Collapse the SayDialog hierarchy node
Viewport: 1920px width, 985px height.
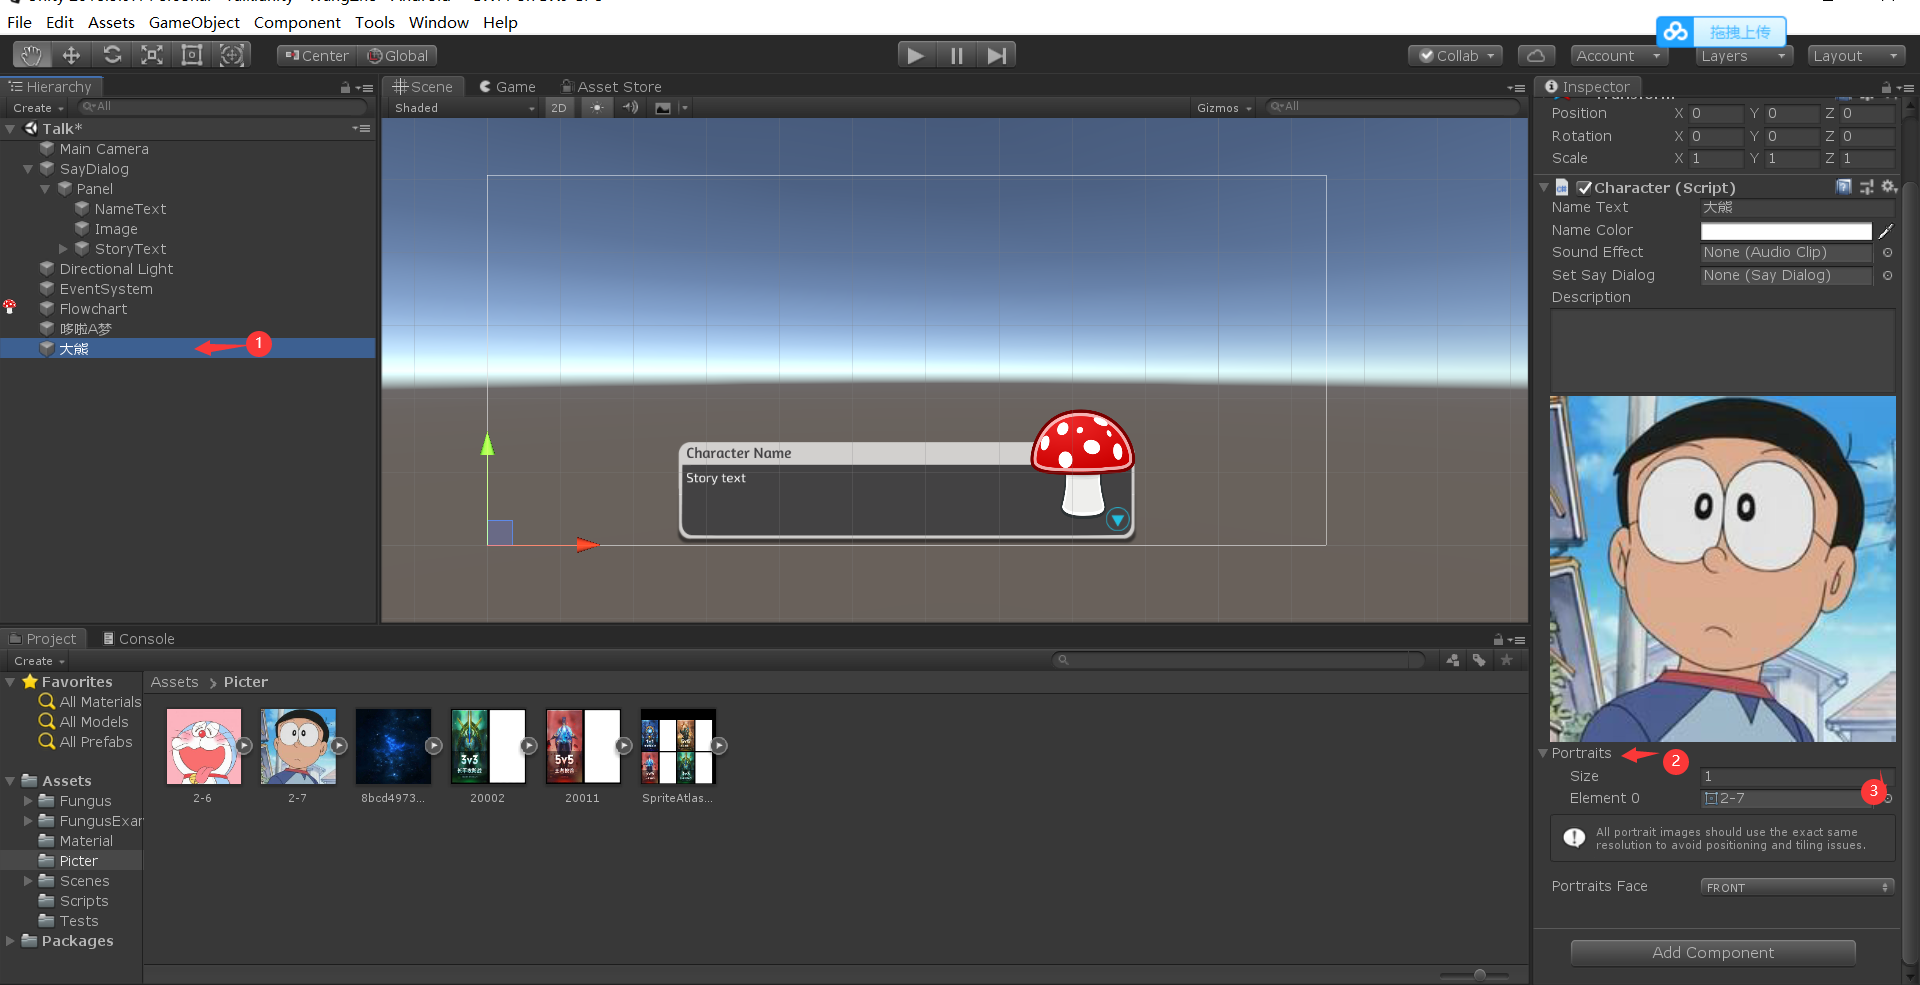tap(28, 169)
